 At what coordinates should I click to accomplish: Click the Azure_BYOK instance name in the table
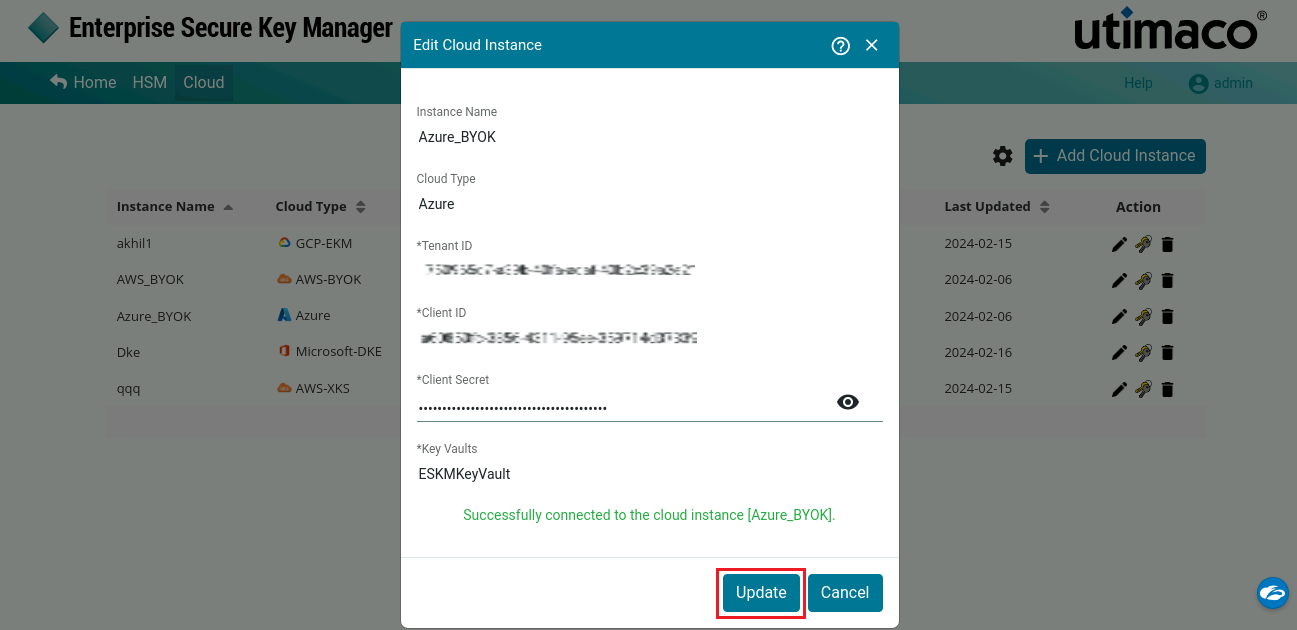(x=154, y=316)
